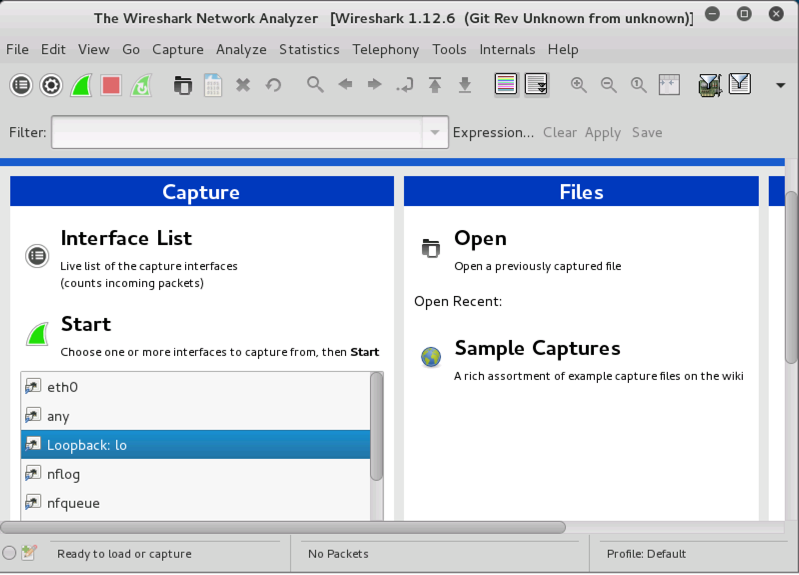Start a new capture with green fin icon
Viewport: 799px width, 575px height.
pyautogui.click(x=81, y=86)
